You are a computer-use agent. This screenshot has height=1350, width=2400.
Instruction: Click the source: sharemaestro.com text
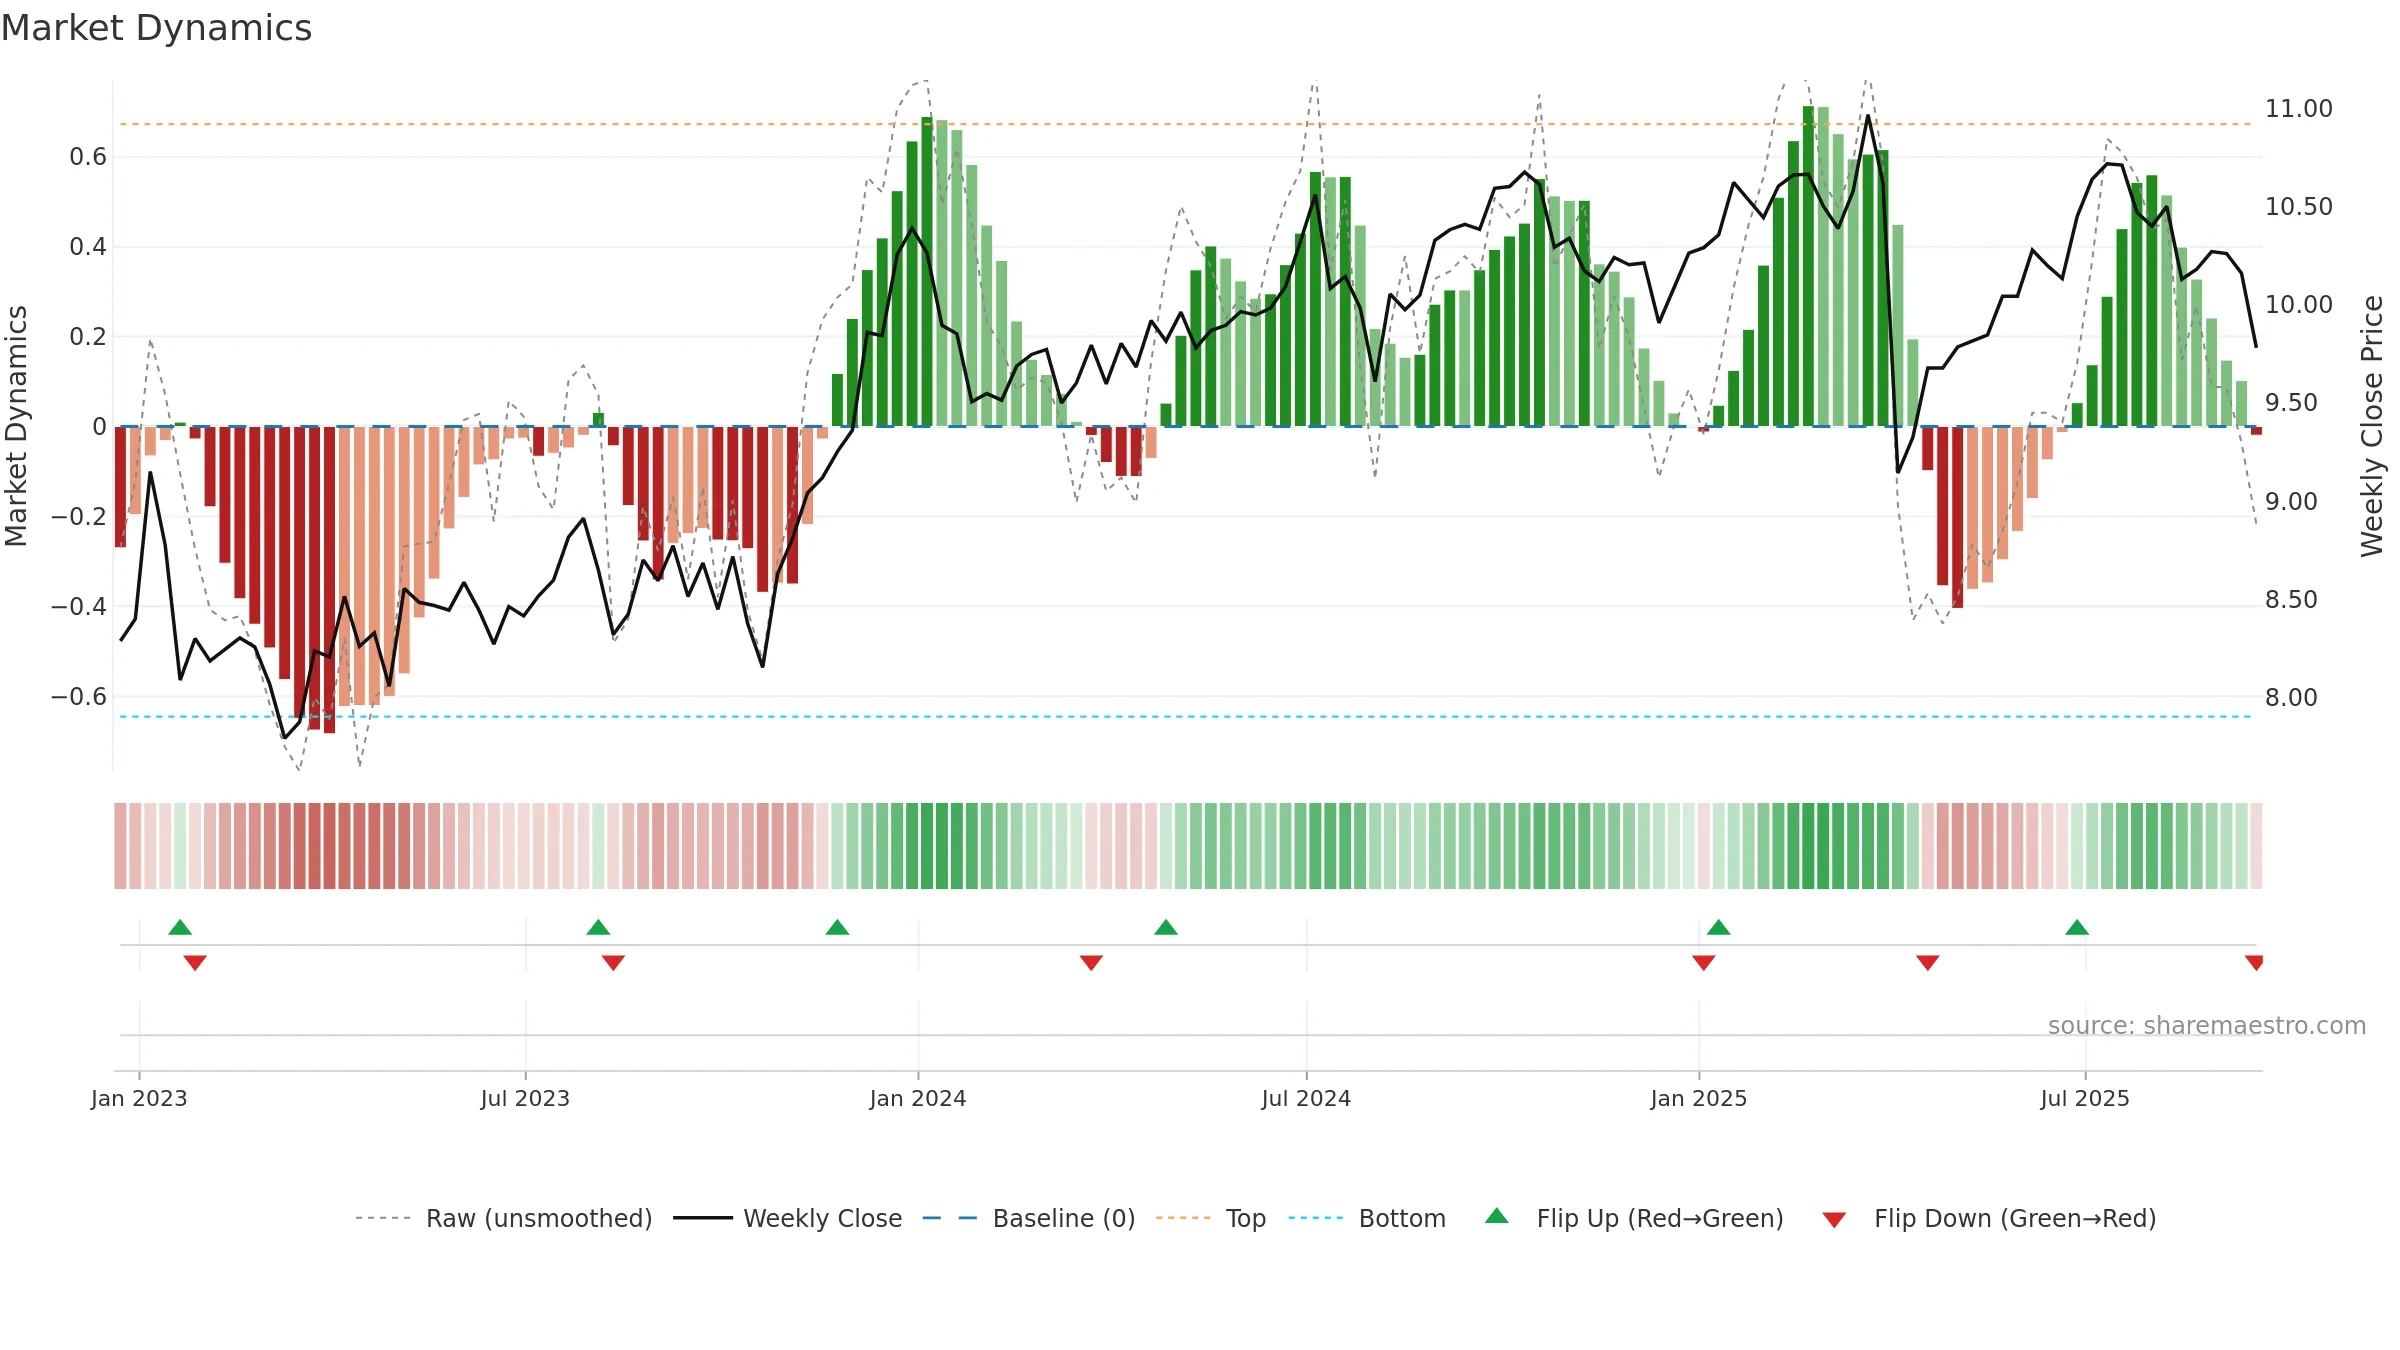(2207, 1025)
